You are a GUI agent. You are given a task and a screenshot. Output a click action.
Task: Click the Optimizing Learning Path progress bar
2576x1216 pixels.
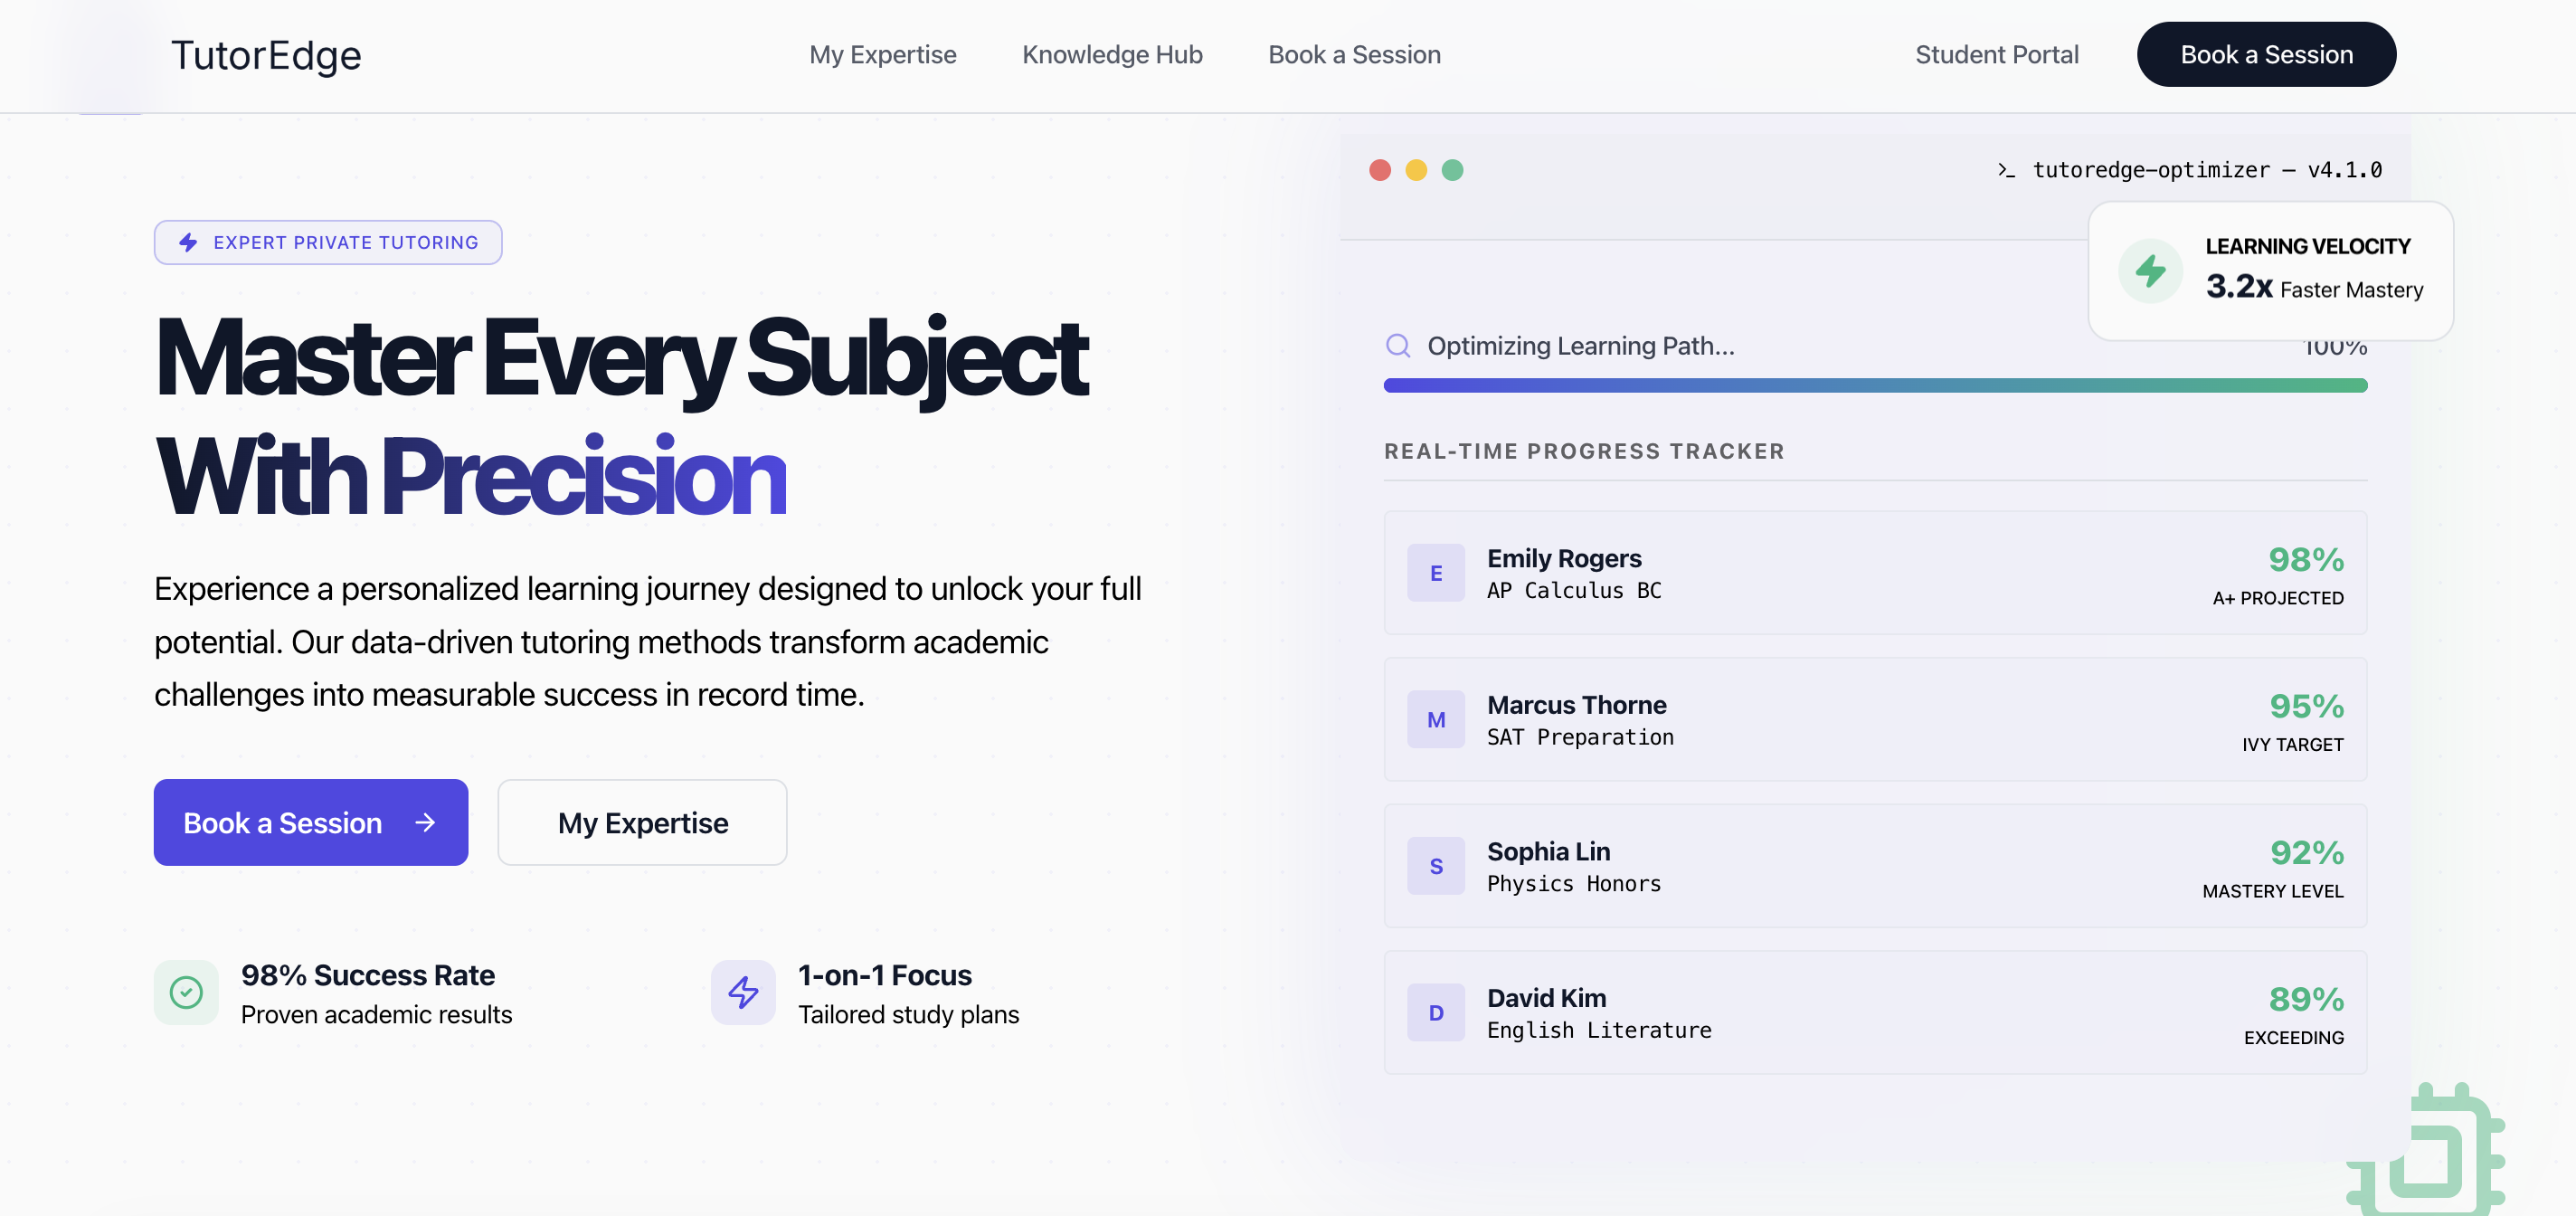click(1875, 385)
